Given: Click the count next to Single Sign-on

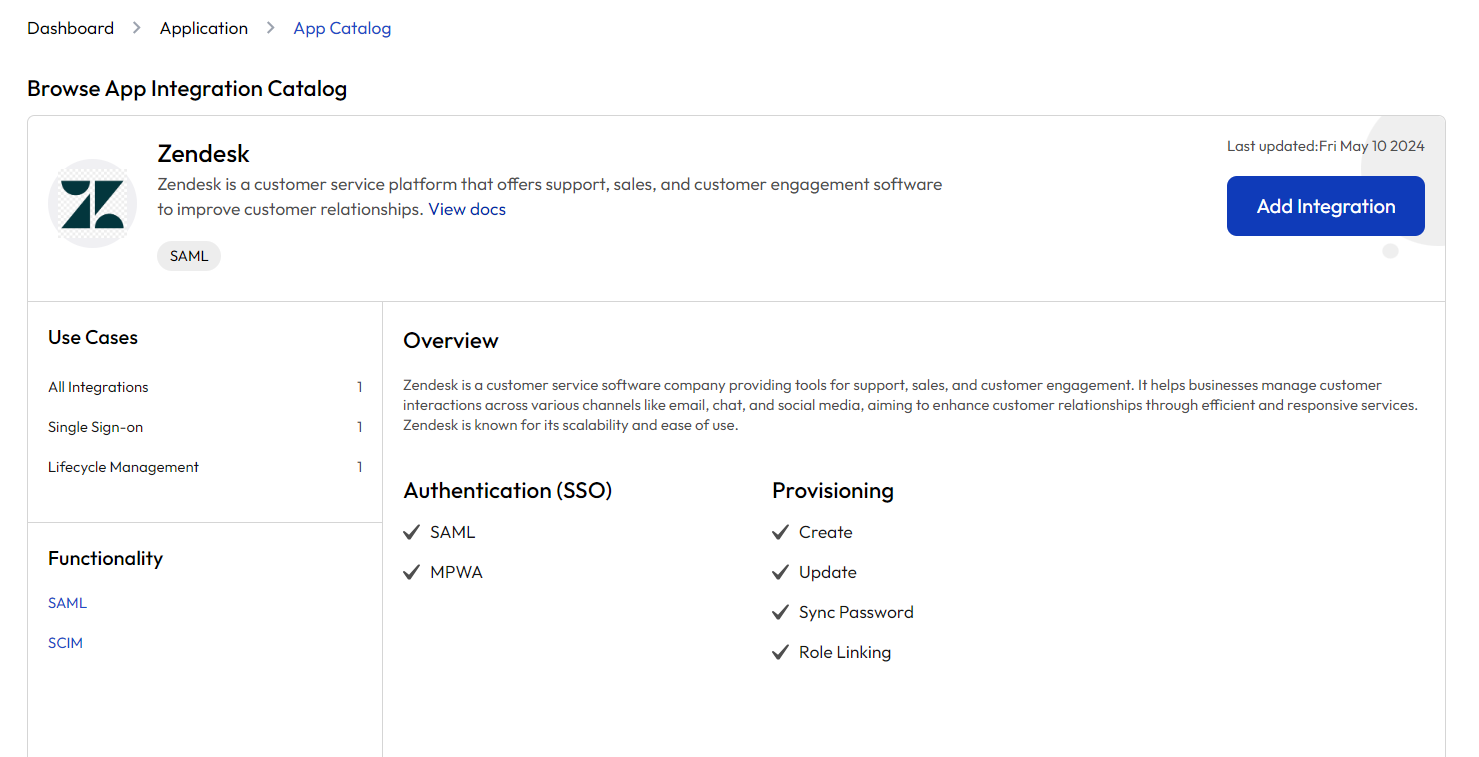Looking at the screenshot, I should click(360, 427).
